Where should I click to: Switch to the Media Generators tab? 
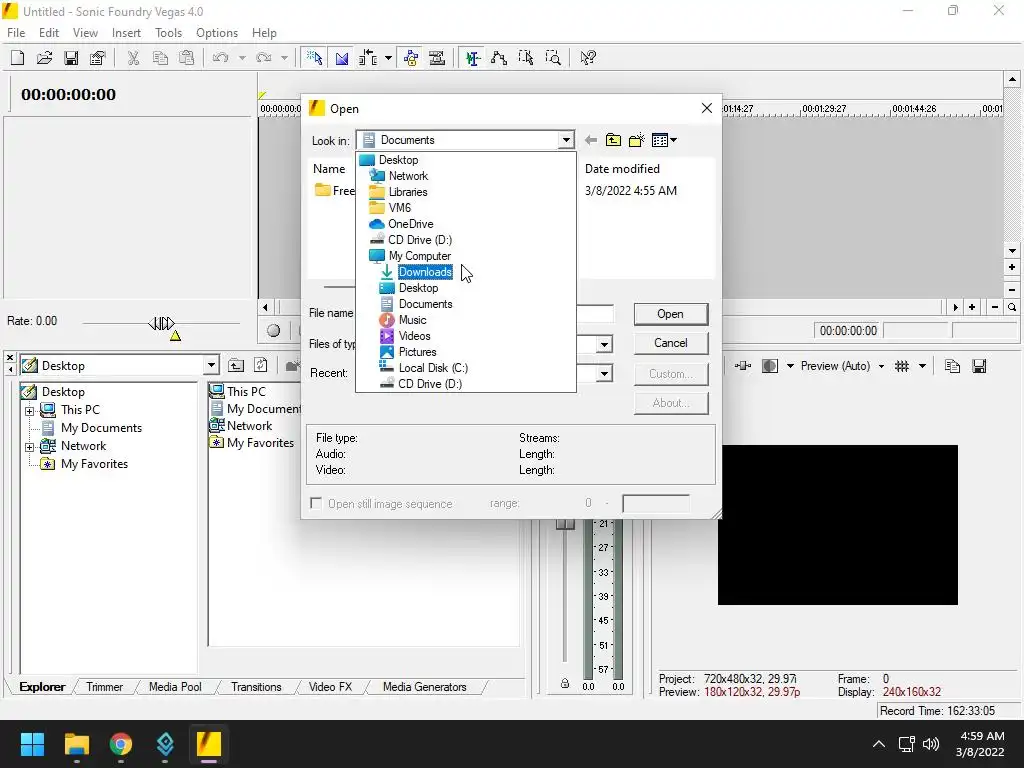pyautogui.click(x=424, y=687)
